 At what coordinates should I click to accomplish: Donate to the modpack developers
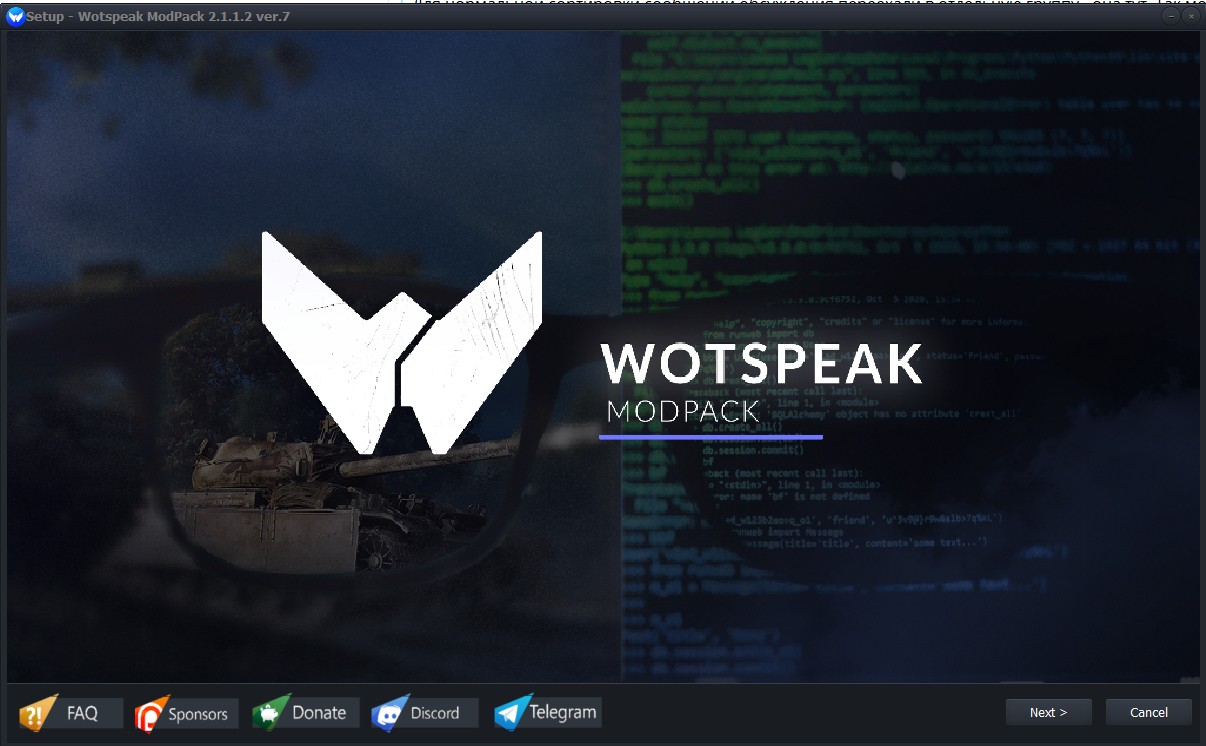(305, 712)
